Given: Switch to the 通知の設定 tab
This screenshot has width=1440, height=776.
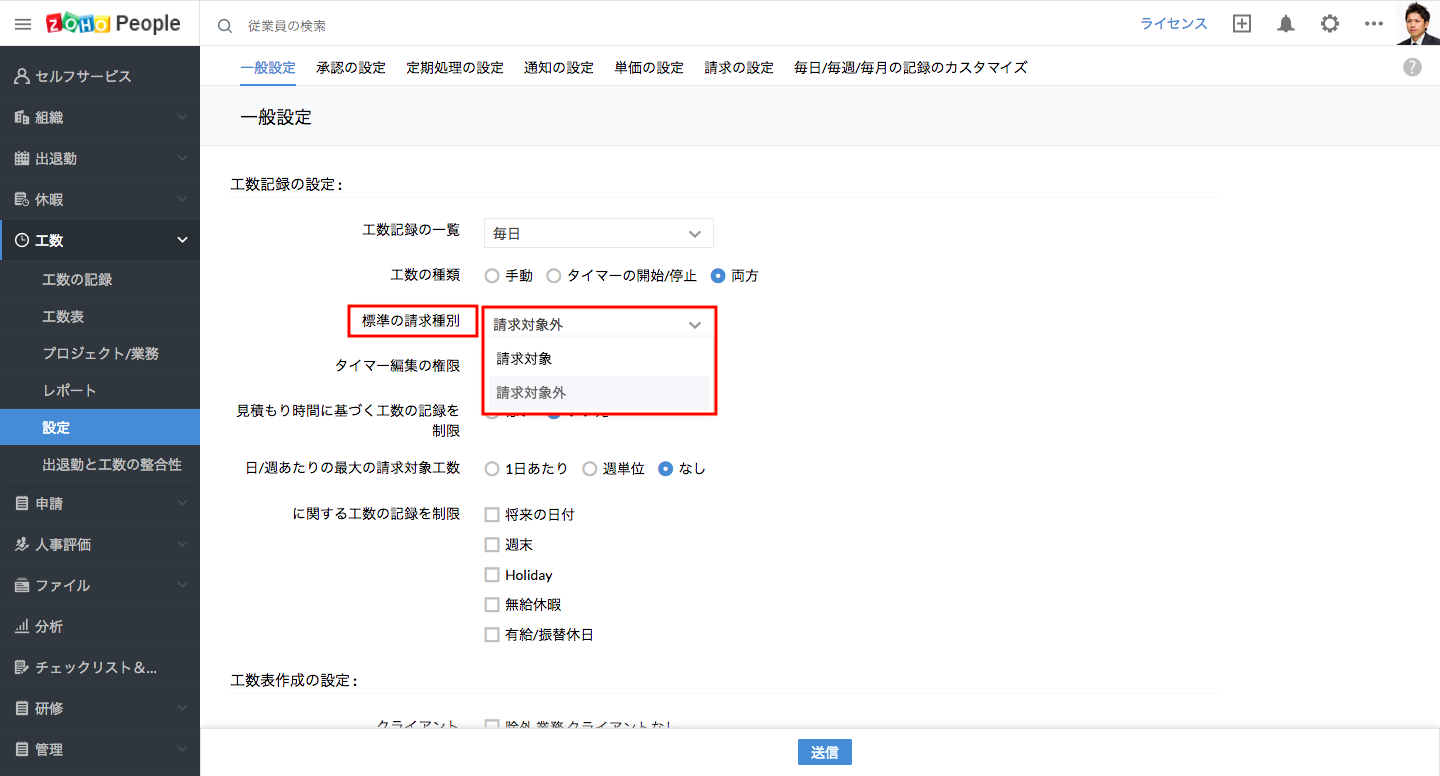Looking at the screenshot, I should click(x=558, y=68).
